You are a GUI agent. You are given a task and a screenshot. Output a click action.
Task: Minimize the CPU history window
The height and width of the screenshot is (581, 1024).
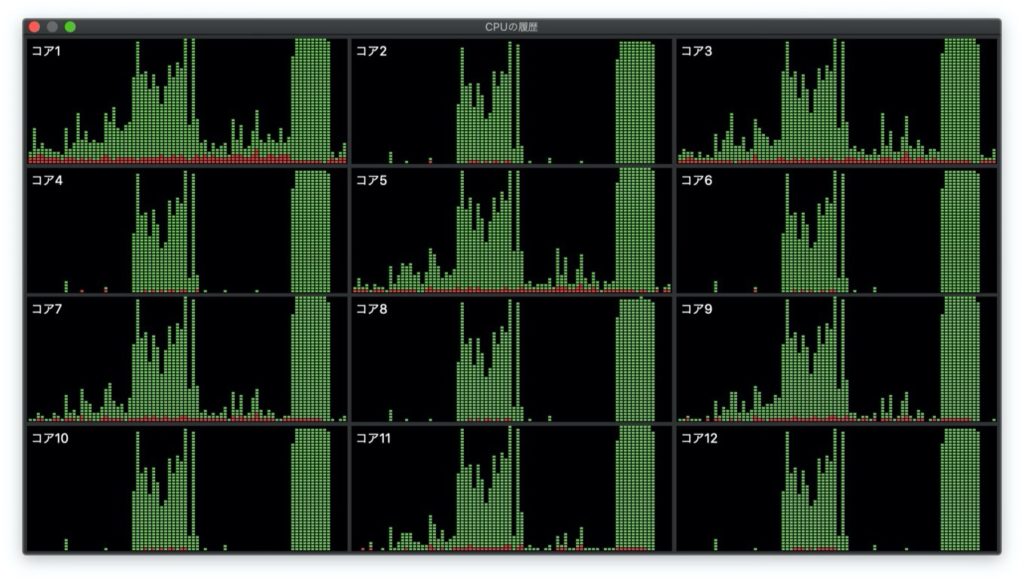(52, 27)
